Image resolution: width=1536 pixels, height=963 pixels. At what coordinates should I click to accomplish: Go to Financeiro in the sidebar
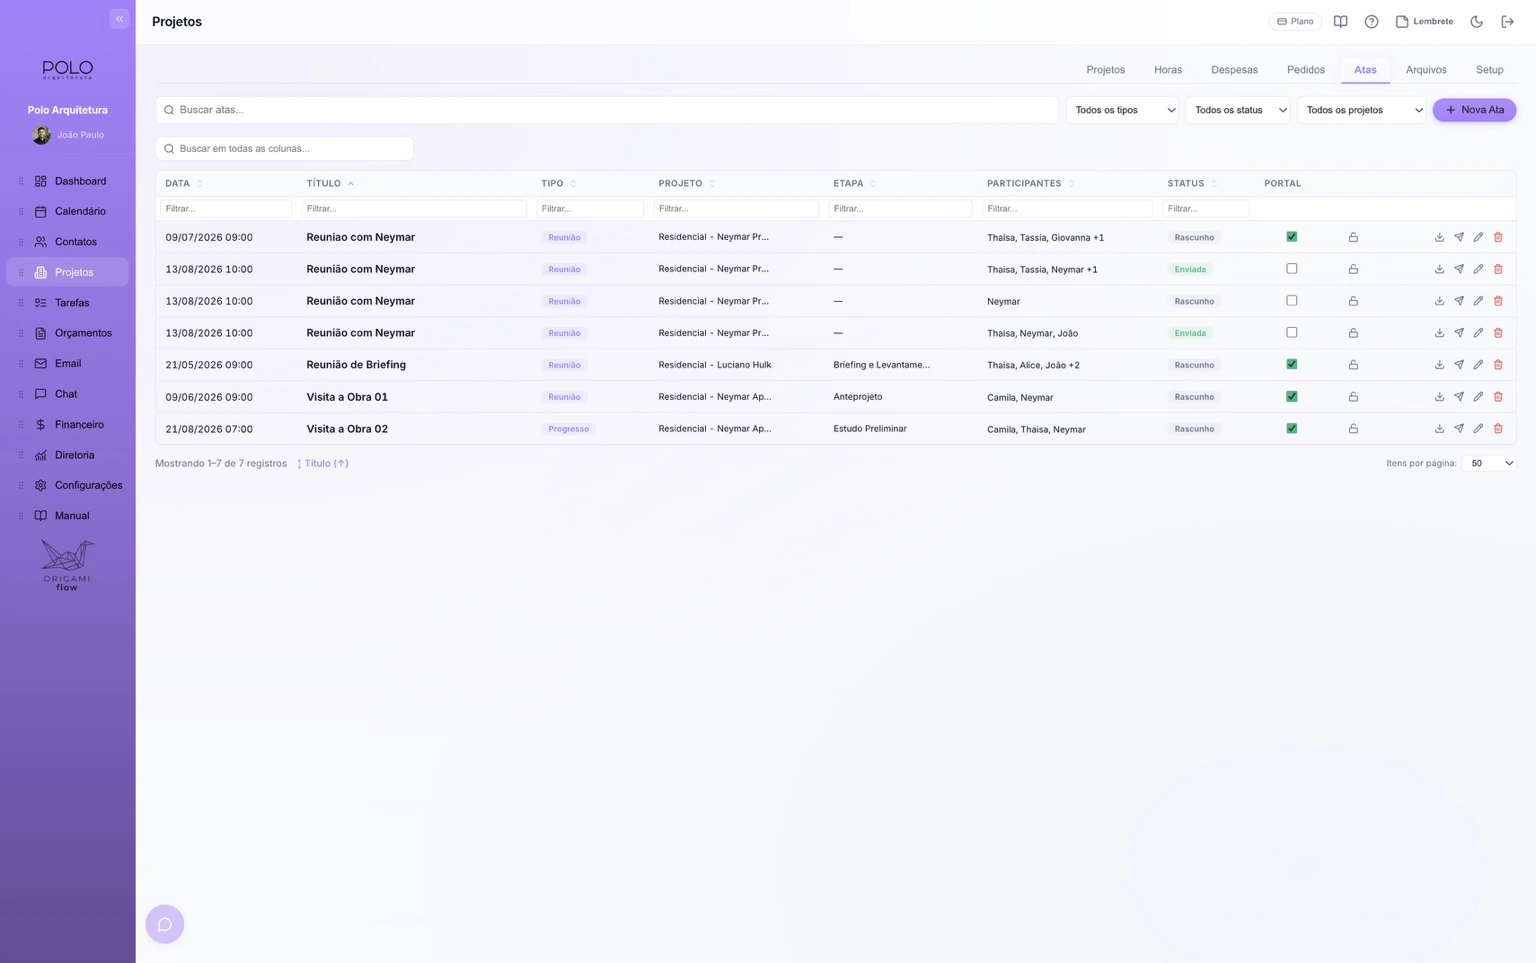(x=68, y=424)
